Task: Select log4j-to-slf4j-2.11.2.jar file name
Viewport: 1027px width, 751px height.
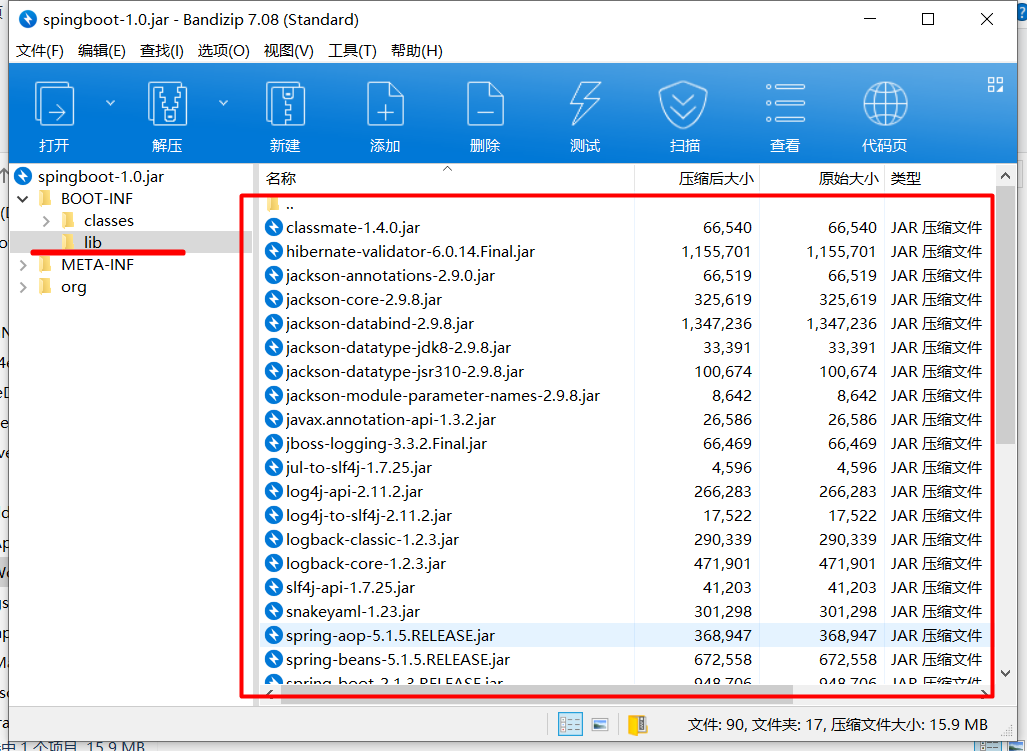Action: tap(369, 515)
